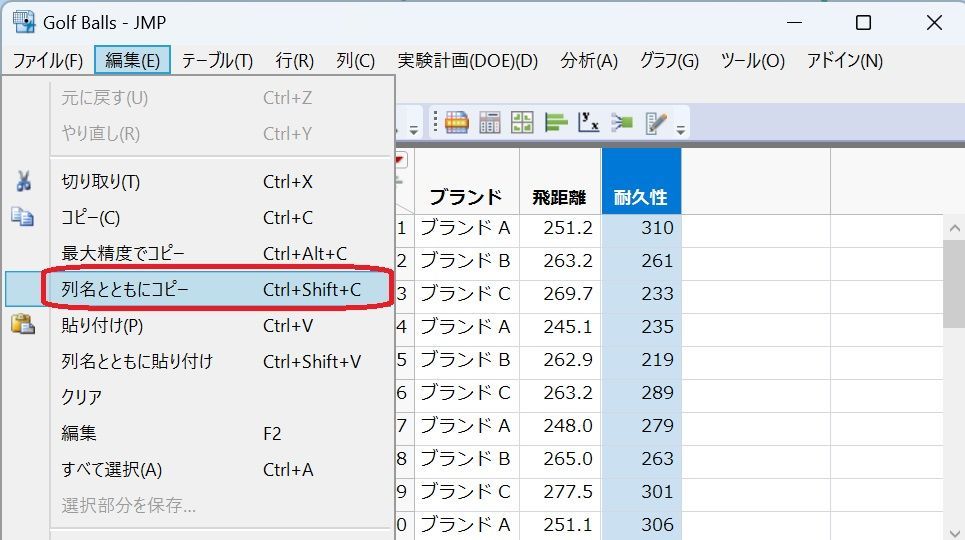Launch the Fit Y by X toolbar icon
The height and width of the screenshot is (540, 965).
[588, 123]
